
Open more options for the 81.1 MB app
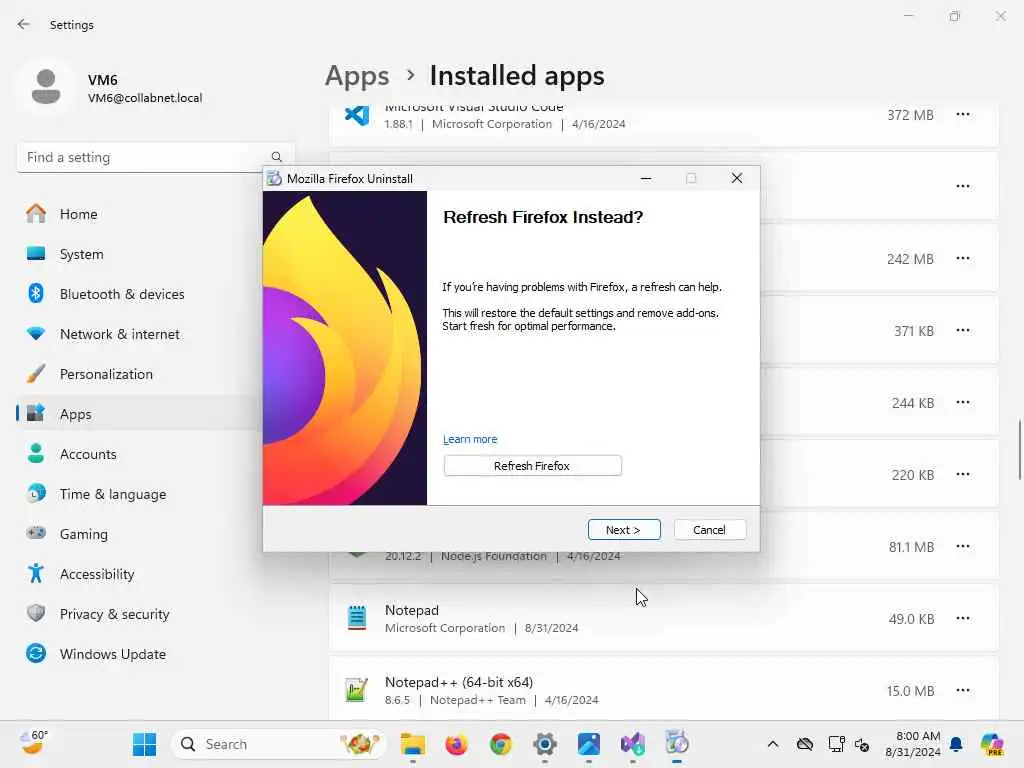click(963, 546)
